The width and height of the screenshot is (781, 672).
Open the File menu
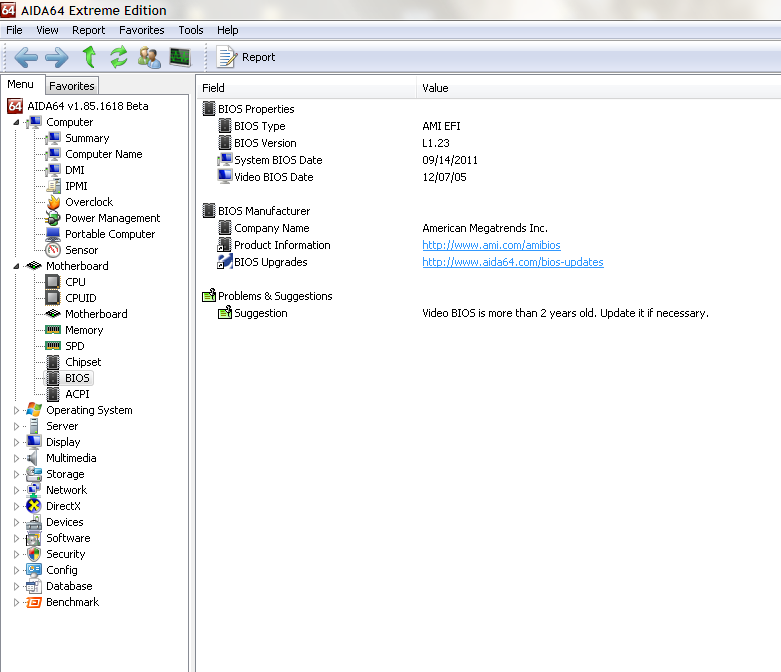click(14, 30)
